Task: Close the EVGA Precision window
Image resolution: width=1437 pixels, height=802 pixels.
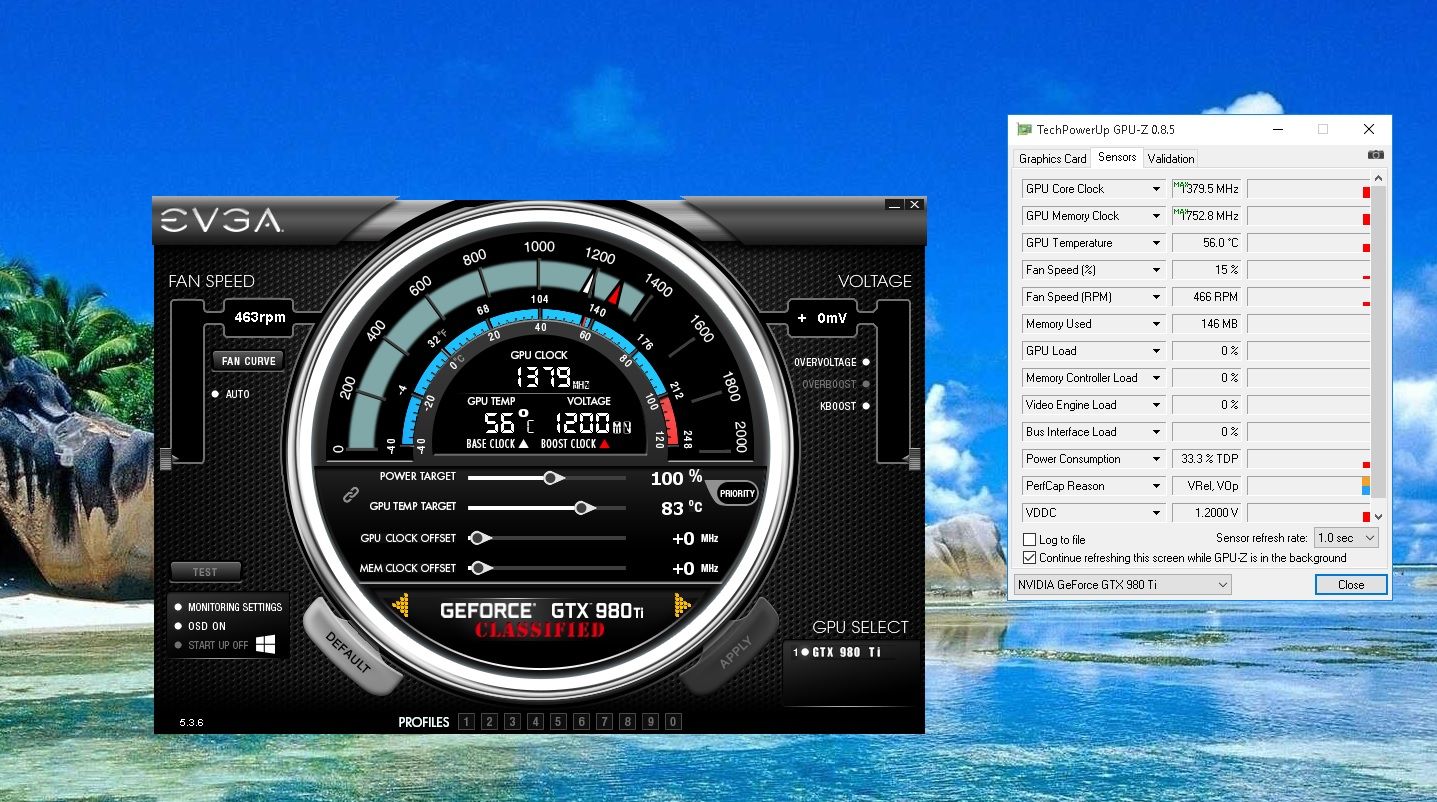Action: pyautogui.click(x=914, y=205)
